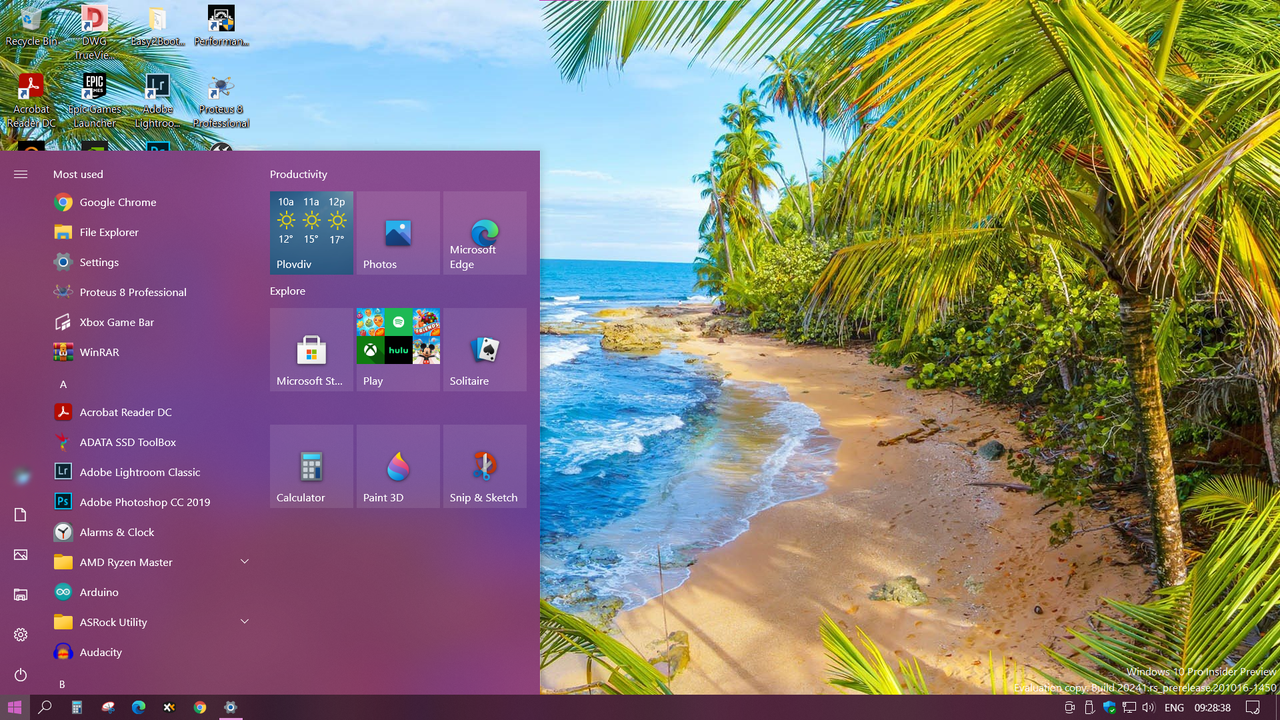Open Acrobat Reader DC in the app list
Screen dimensions: 1280x720
pyautogui.click(x=150, y=412)
